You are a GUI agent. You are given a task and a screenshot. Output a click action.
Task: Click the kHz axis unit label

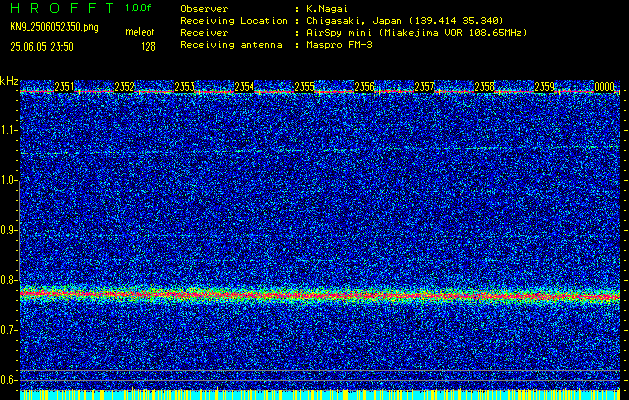pos(9,81)
